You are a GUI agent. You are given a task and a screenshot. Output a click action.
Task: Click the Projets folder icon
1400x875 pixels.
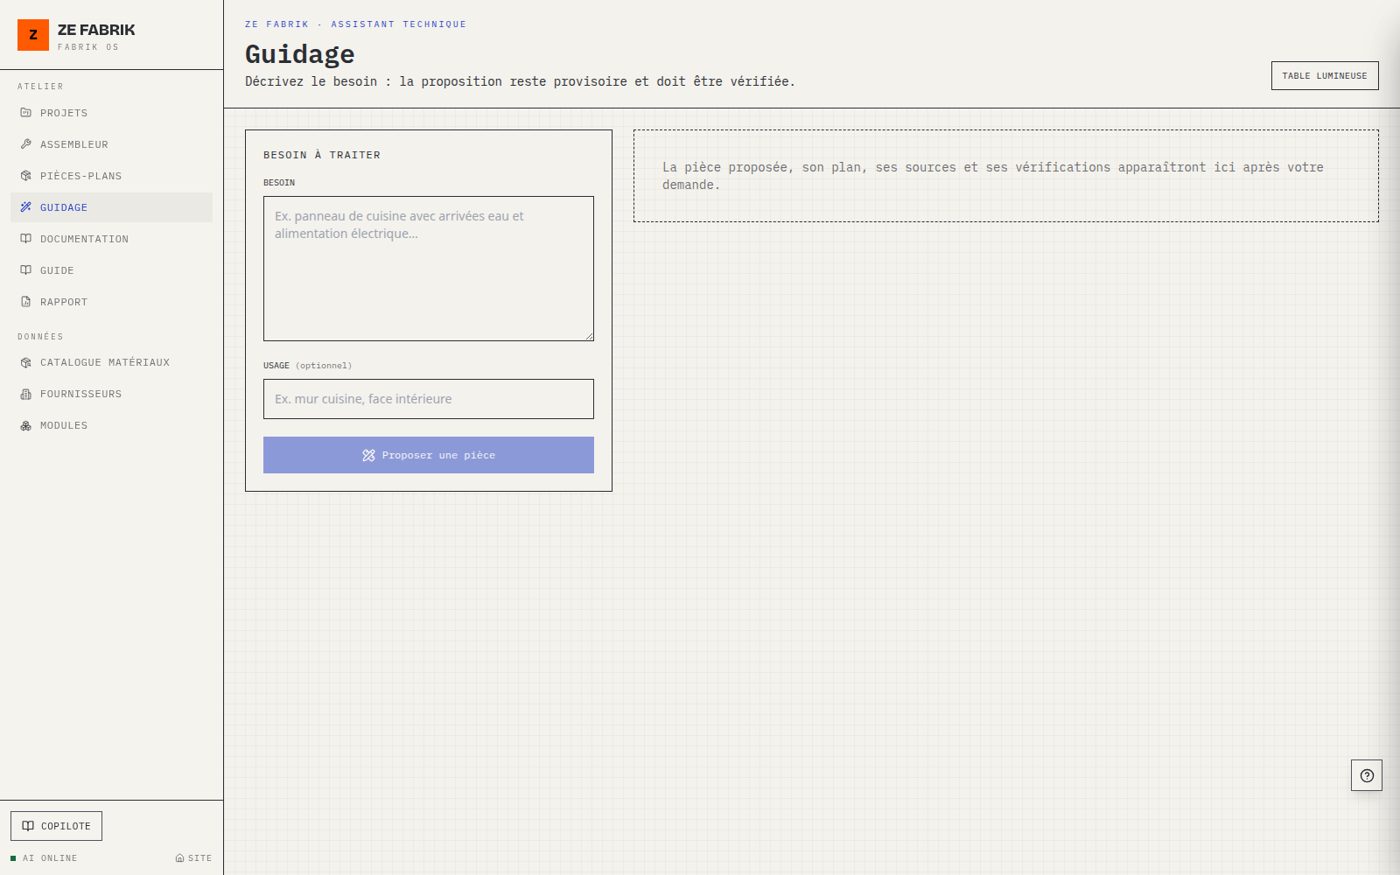[x=26, y=113]
